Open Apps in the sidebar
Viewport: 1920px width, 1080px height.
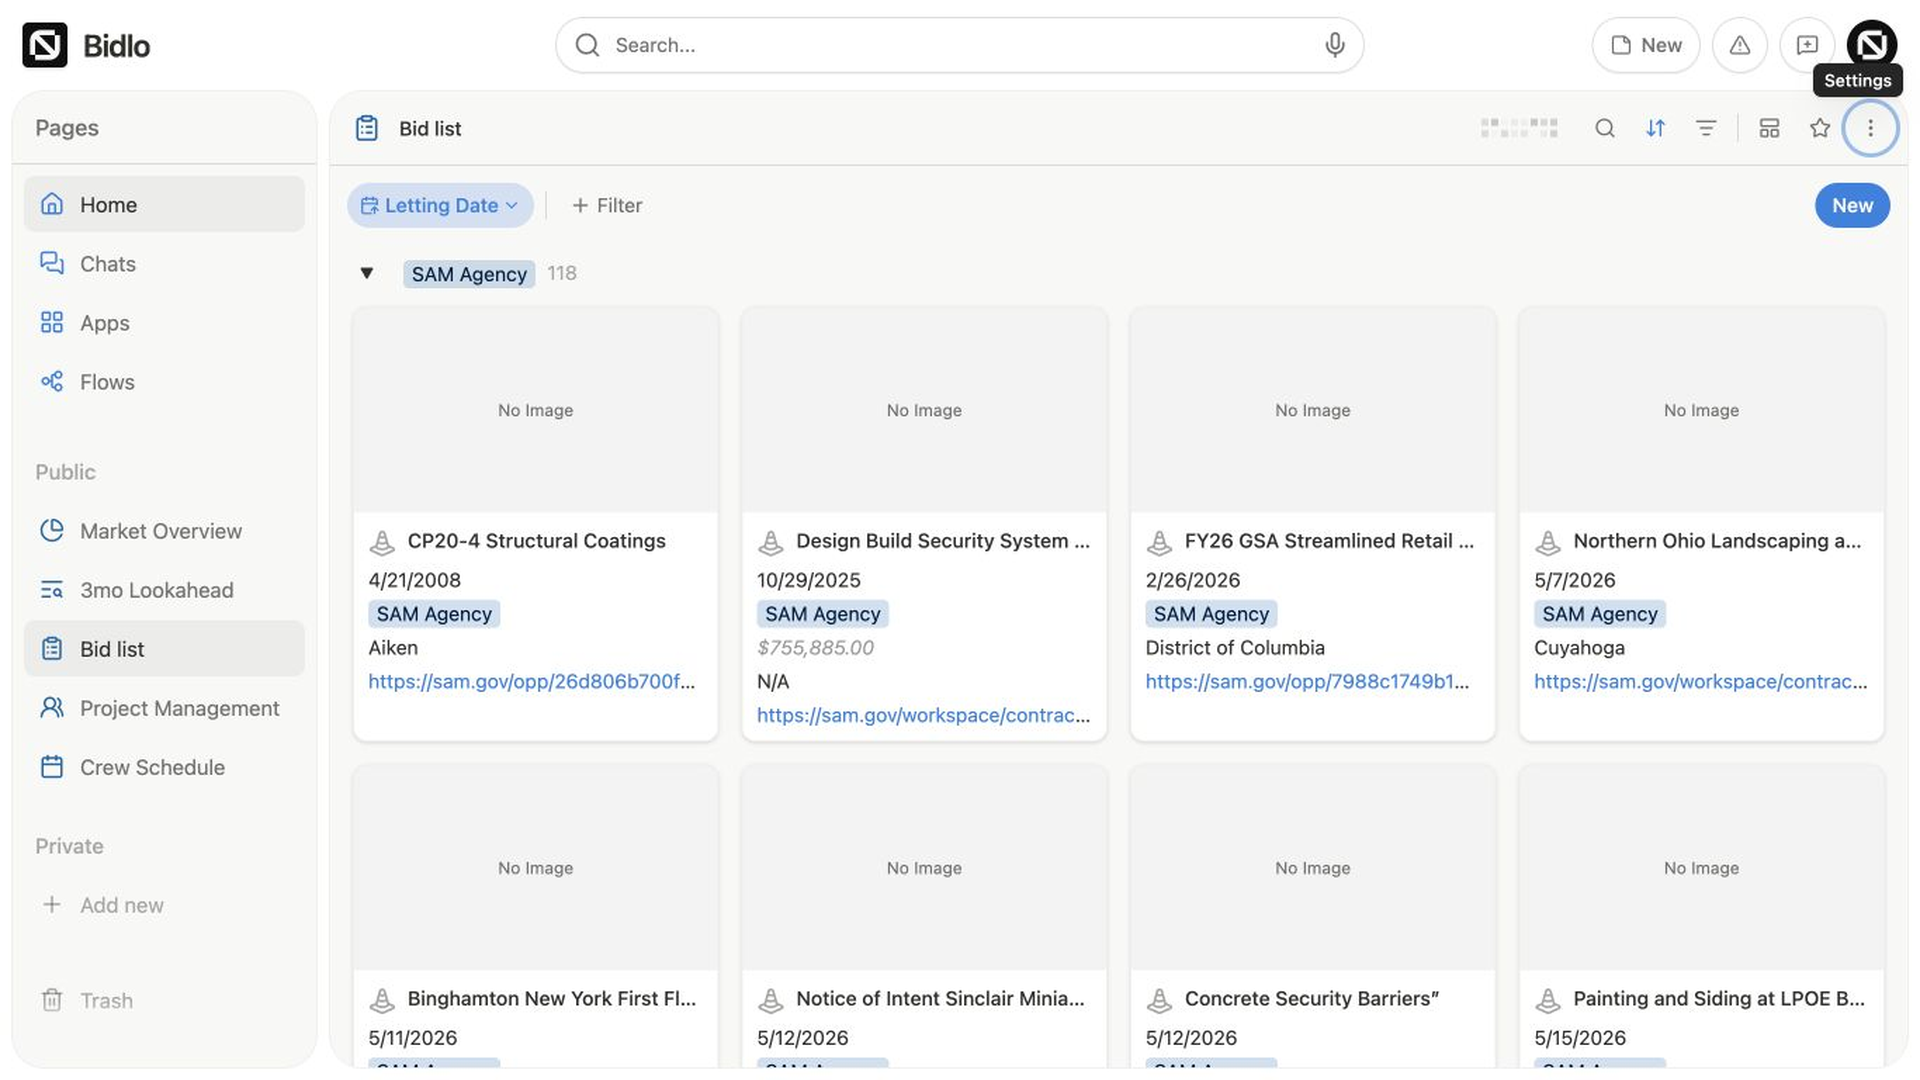[x=164, y=323]
